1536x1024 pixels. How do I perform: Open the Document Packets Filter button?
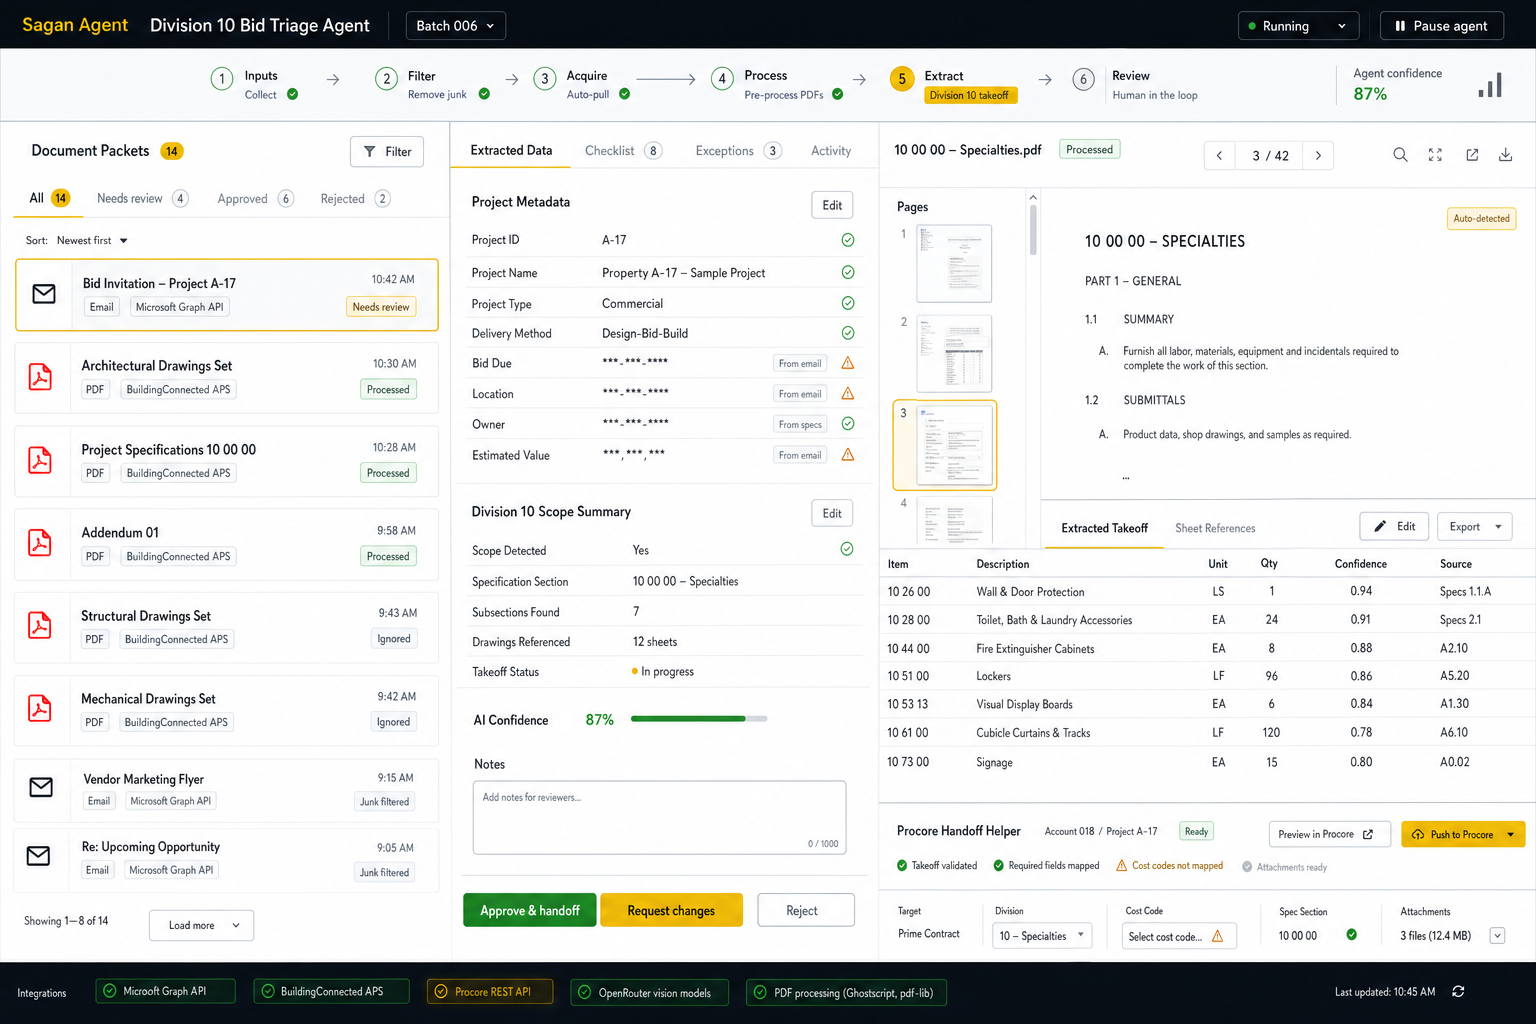click(x=387, y=152)
